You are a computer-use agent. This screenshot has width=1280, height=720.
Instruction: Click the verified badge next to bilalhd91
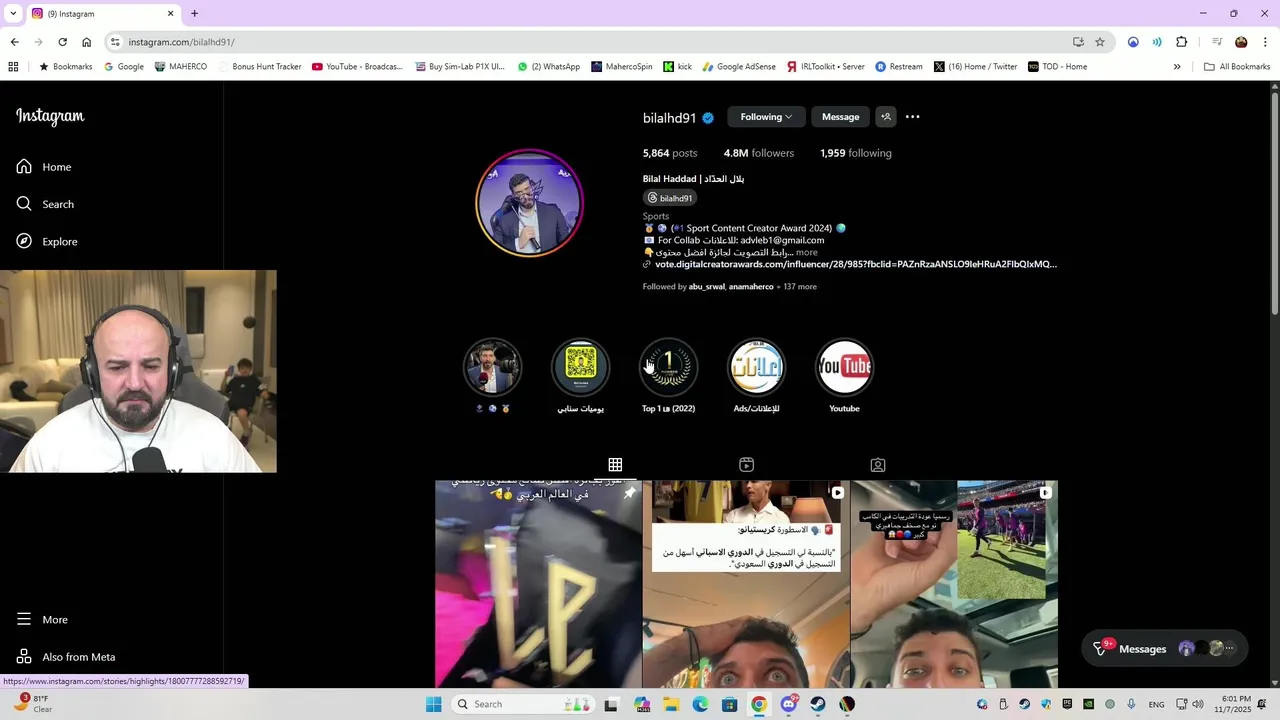(x=708, y=118)
